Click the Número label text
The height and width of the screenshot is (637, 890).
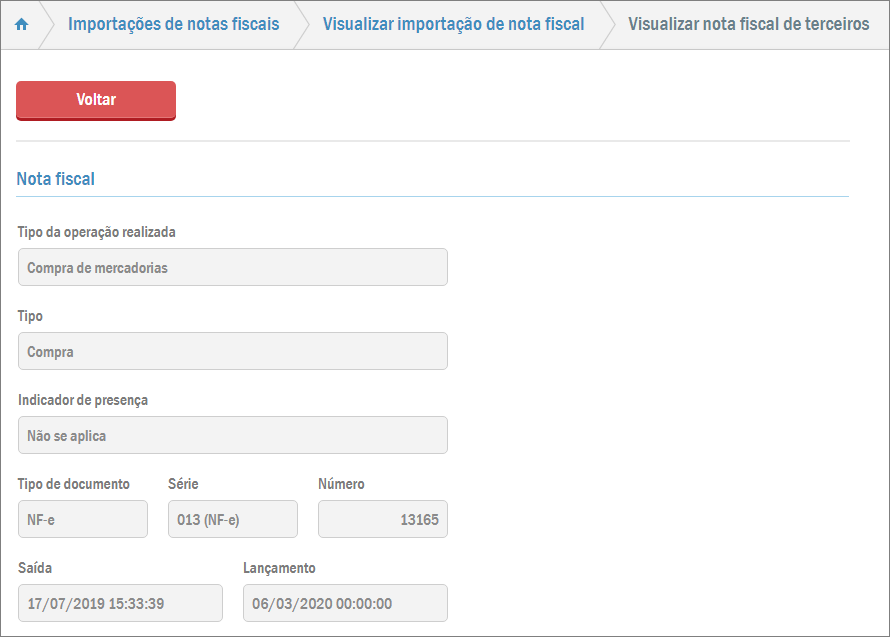click(341, 484)
